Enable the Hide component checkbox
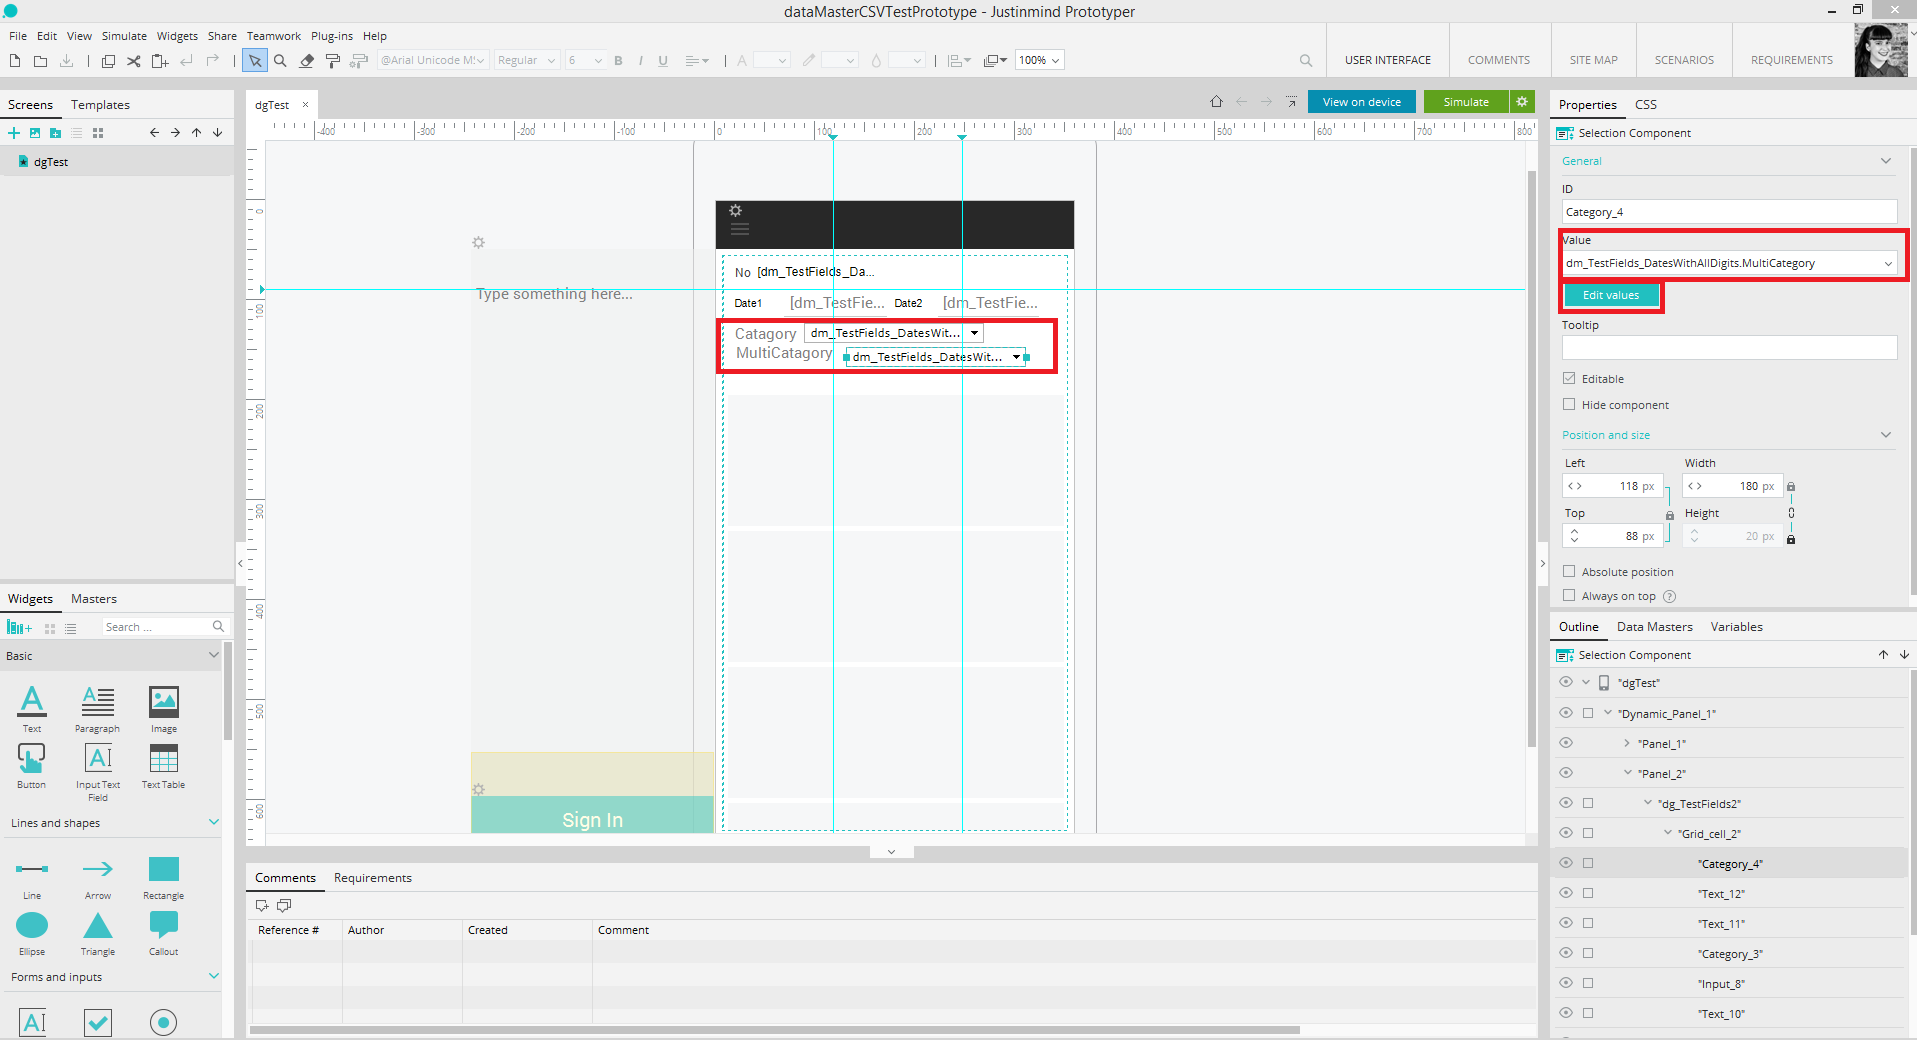The width and height of the screenshot is (1917, 1040). (x=1569, y=405)
